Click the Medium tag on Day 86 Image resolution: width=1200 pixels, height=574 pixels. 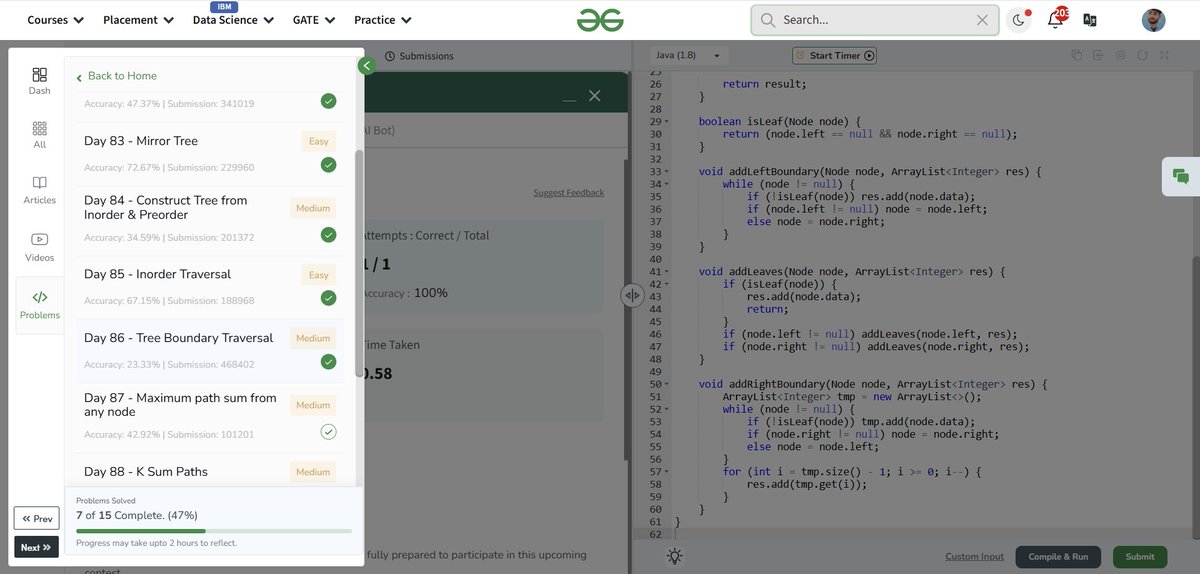(313, 339)
